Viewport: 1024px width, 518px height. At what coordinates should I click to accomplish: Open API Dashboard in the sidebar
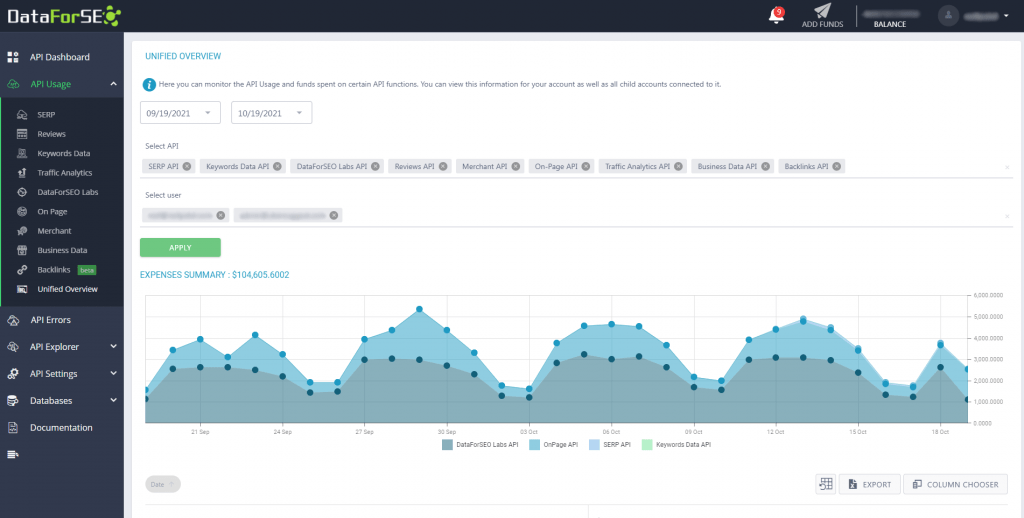pos(61,57)
